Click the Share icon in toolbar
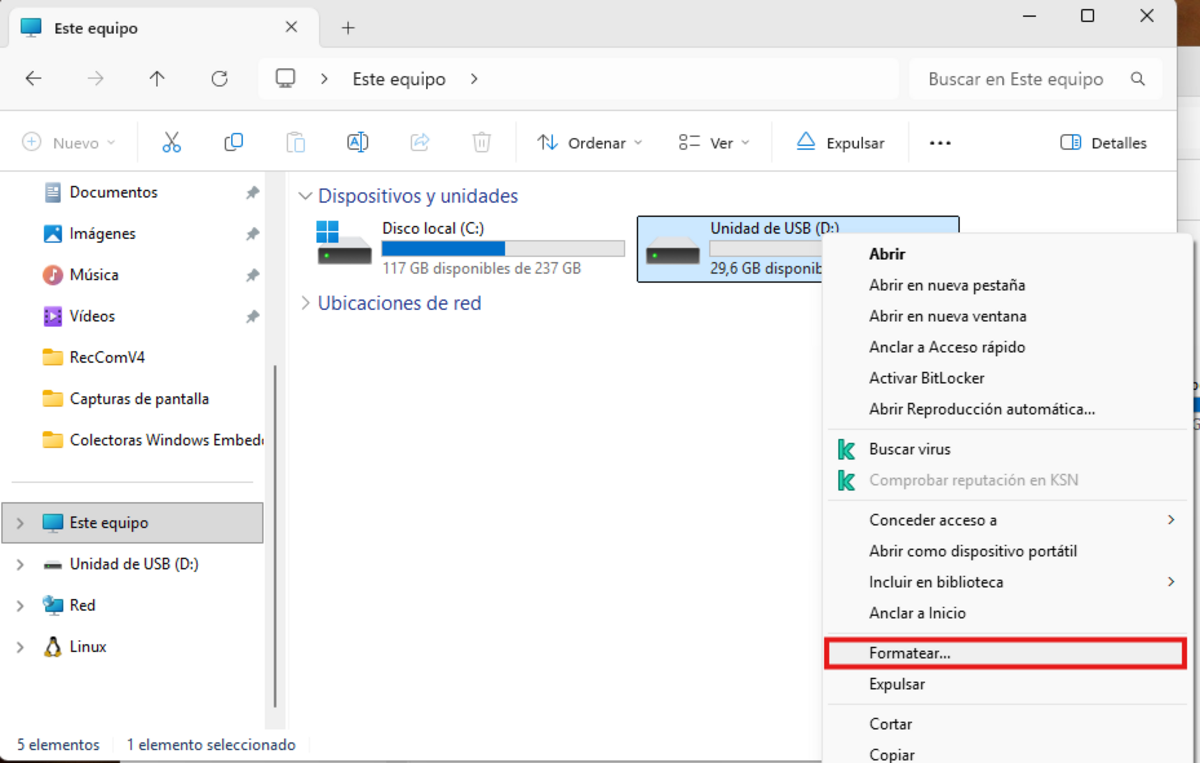 click(420, 143)
